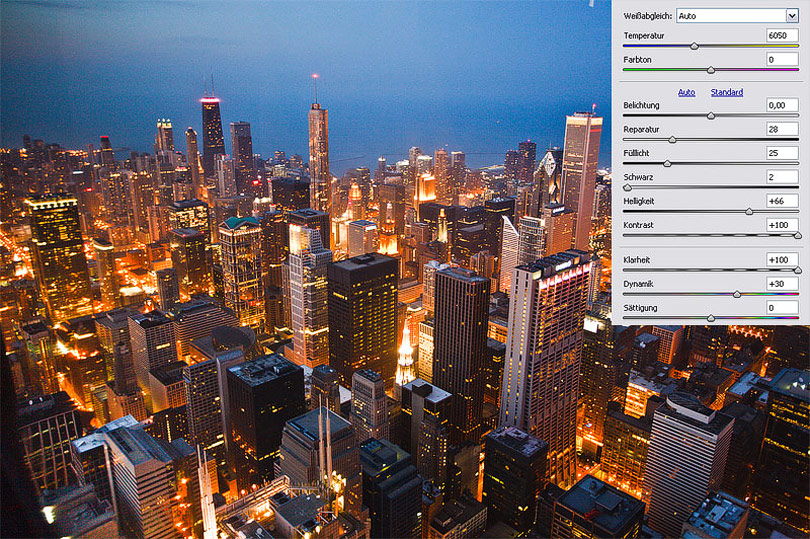The width and height of the screenshot is (810, 539).
Task: Click the Belichtung value field 0,00
Action: [782, 105]
